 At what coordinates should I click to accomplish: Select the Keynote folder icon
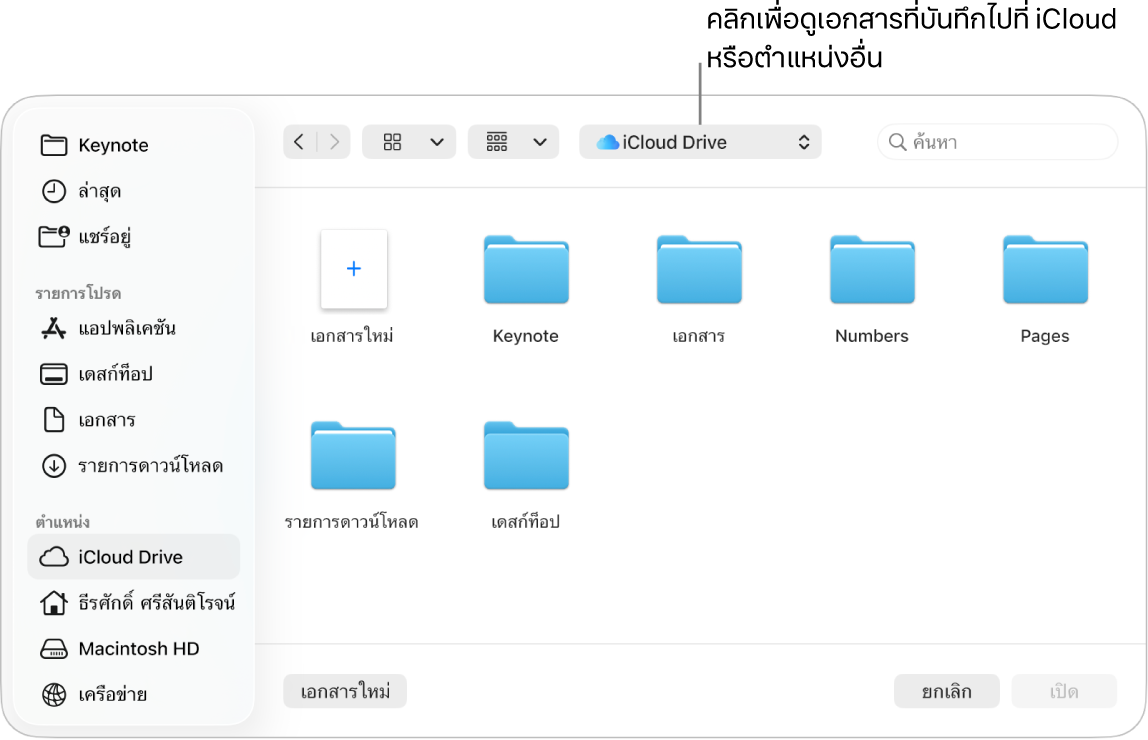click(x=526, y=269)
